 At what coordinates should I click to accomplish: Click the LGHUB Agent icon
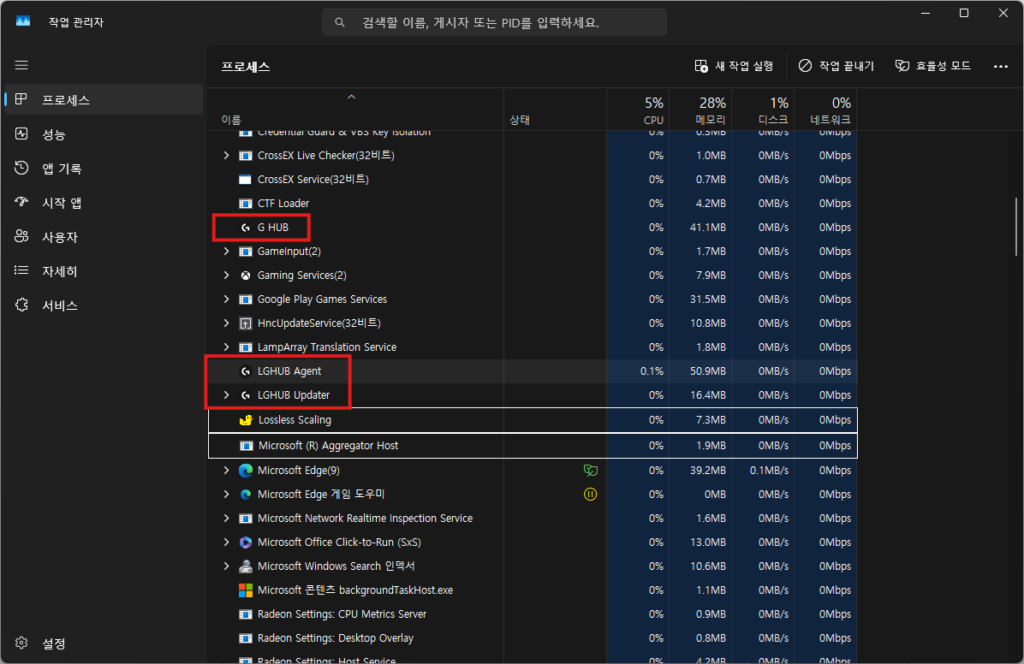coord(246,371)
